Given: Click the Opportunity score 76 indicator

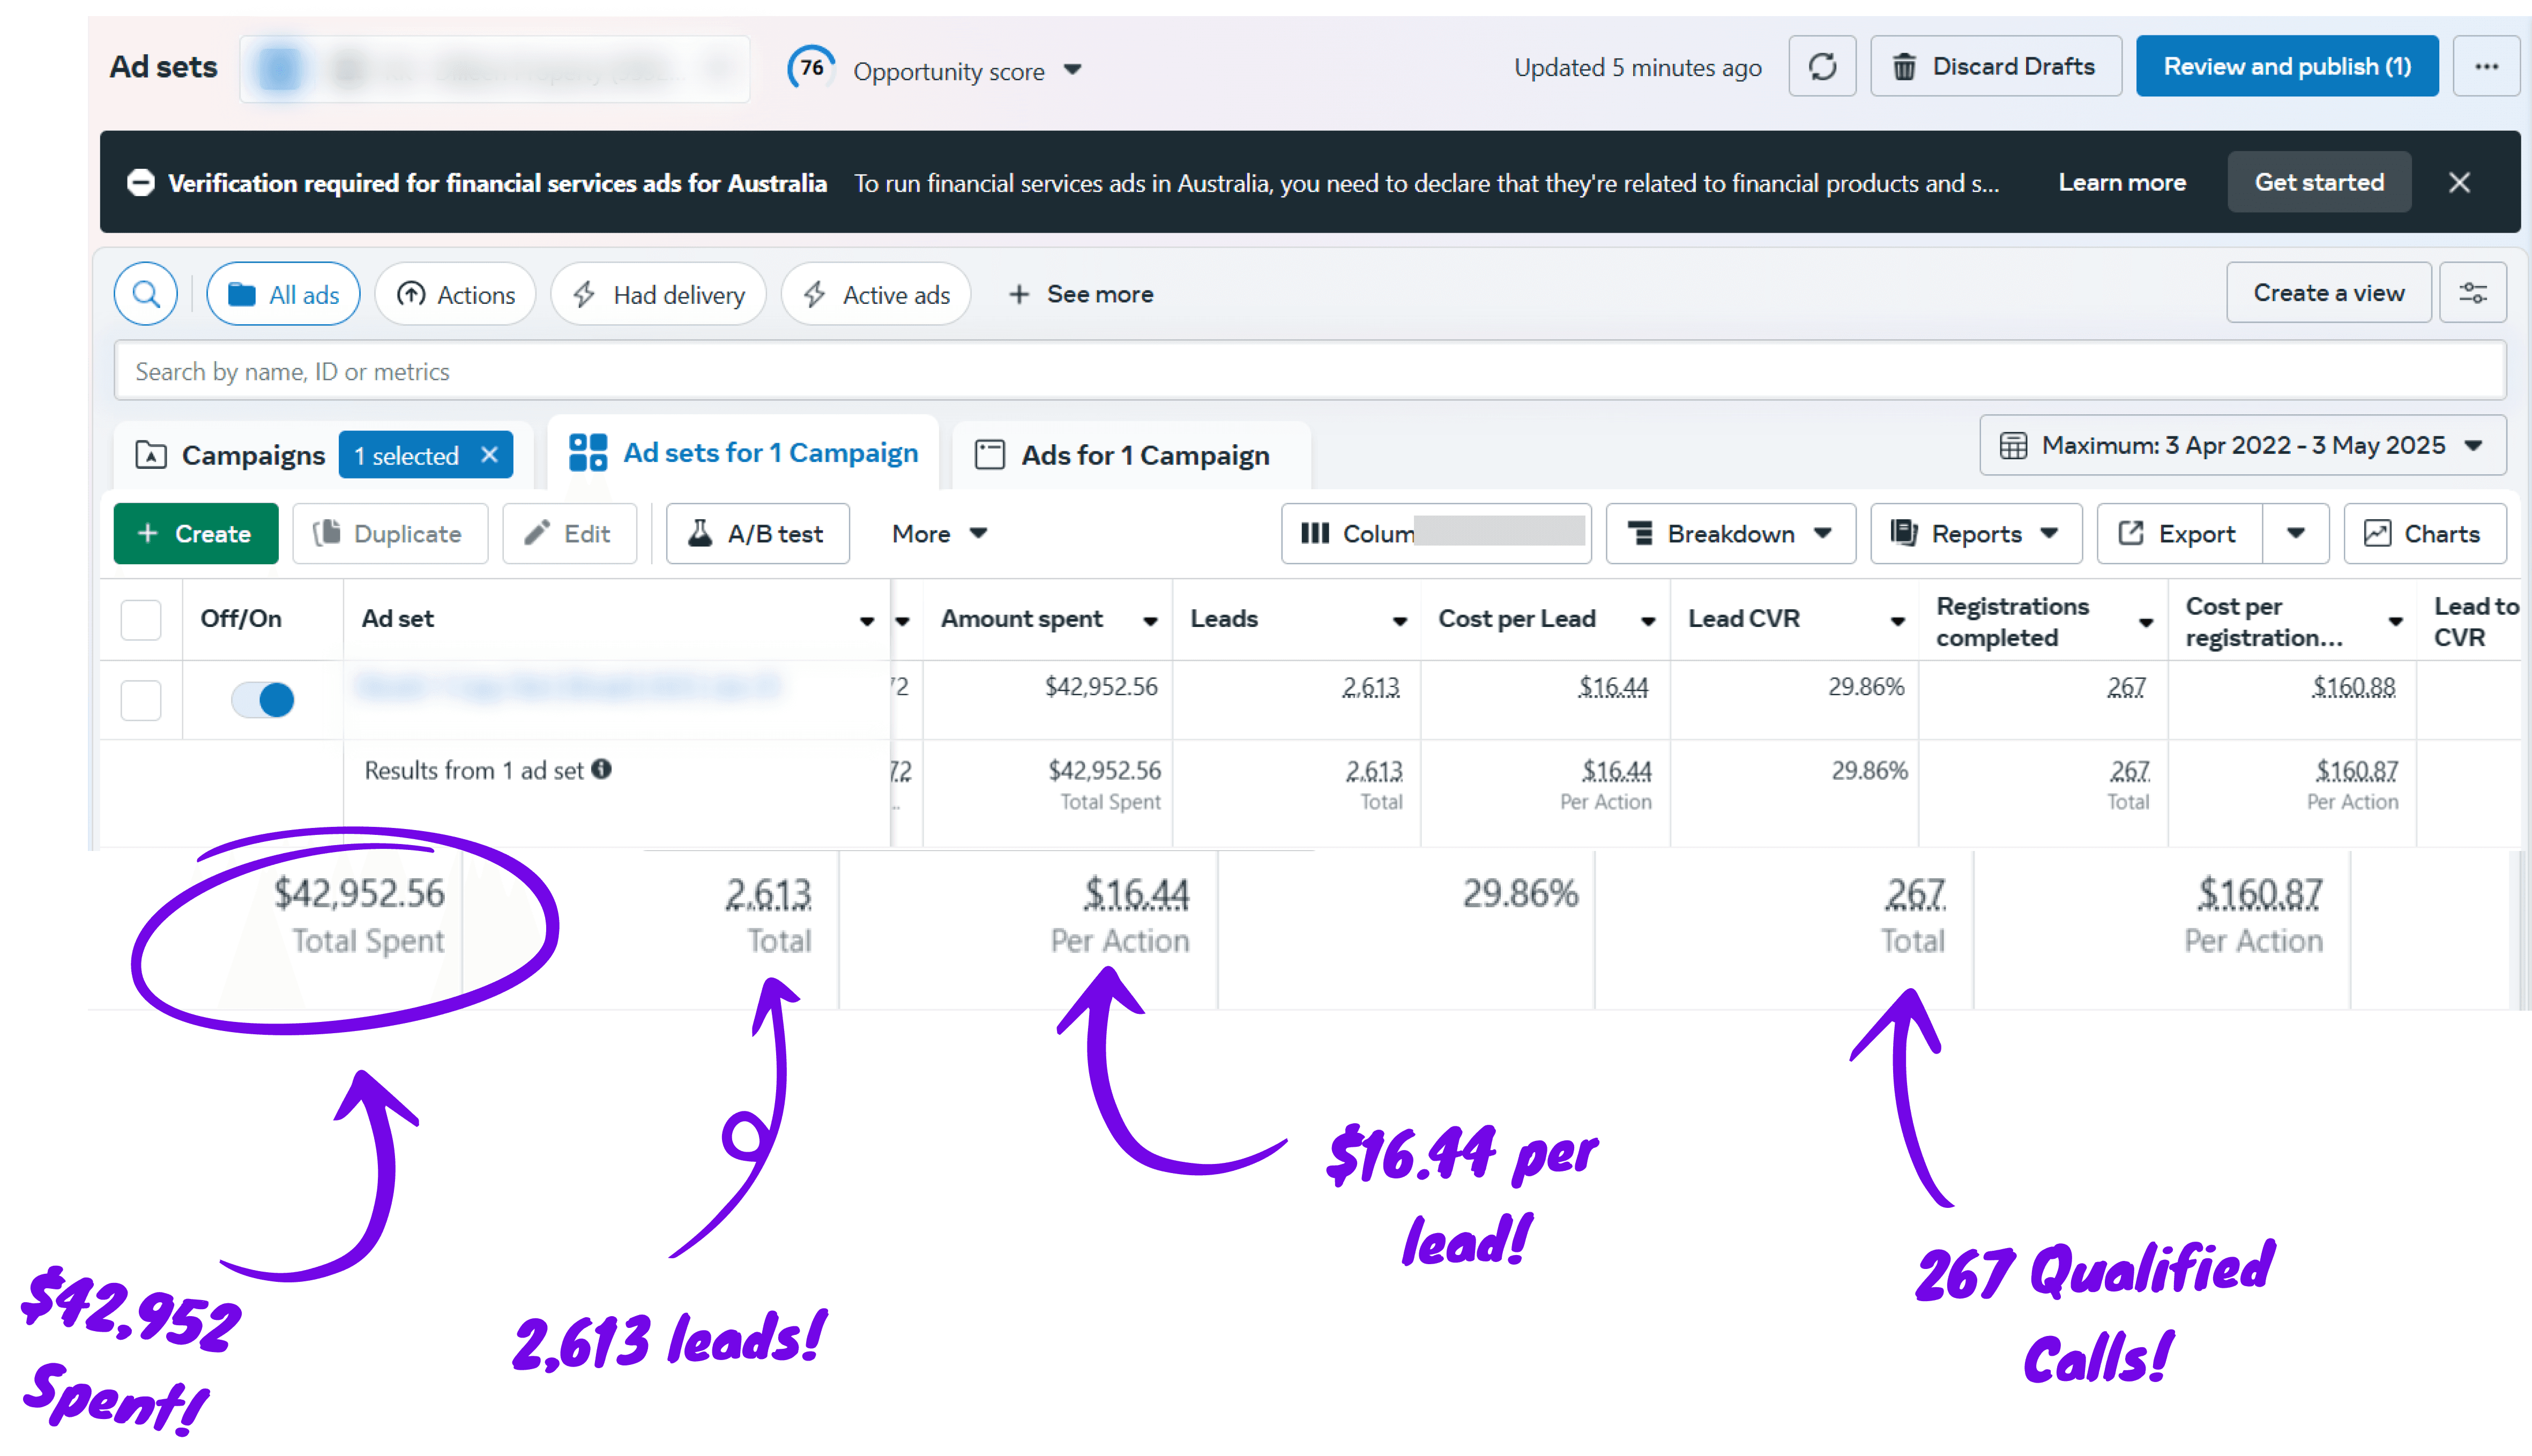Looking at the screenshot, I should coord(811,69).
